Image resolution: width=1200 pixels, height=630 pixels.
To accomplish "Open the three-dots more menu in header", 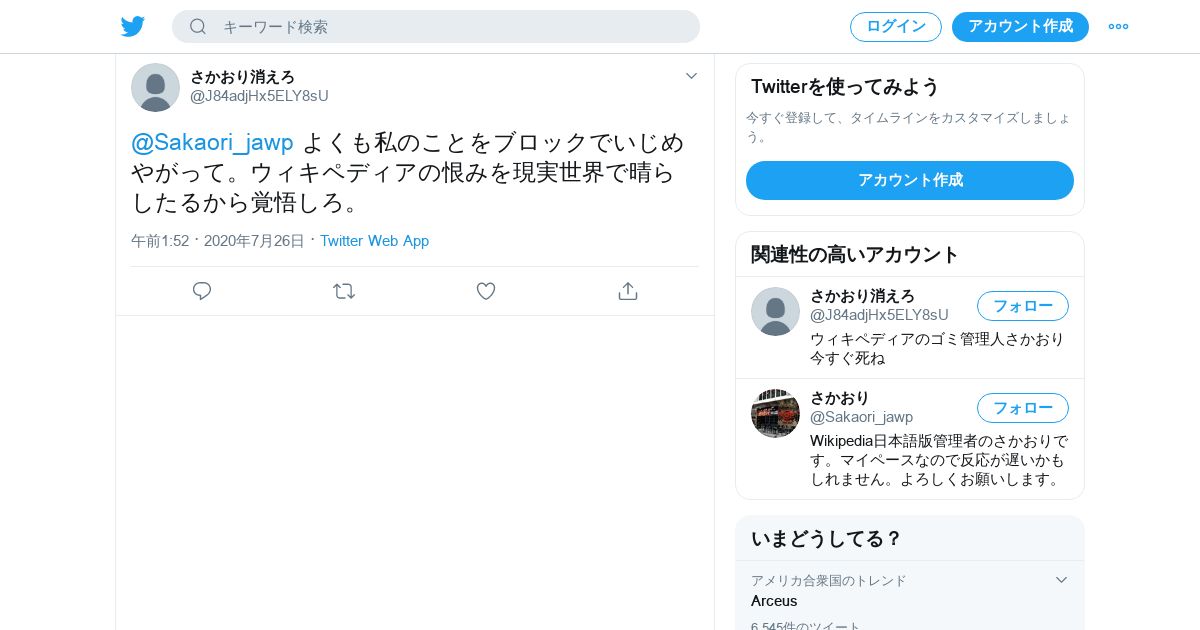I will [x=1118, y=27].
